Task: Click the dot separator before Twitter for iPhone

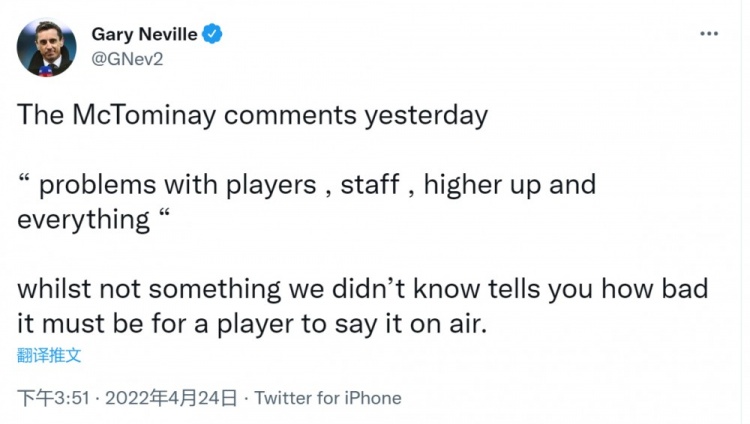Action: click(247, 398)
